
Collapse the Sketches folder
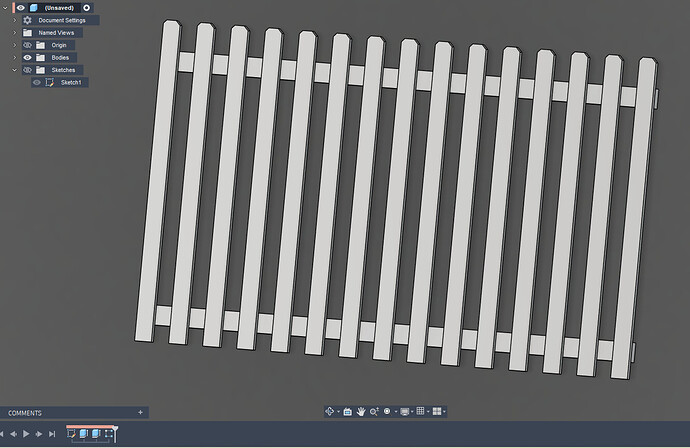pyautogui.click(x=14, y=70)
